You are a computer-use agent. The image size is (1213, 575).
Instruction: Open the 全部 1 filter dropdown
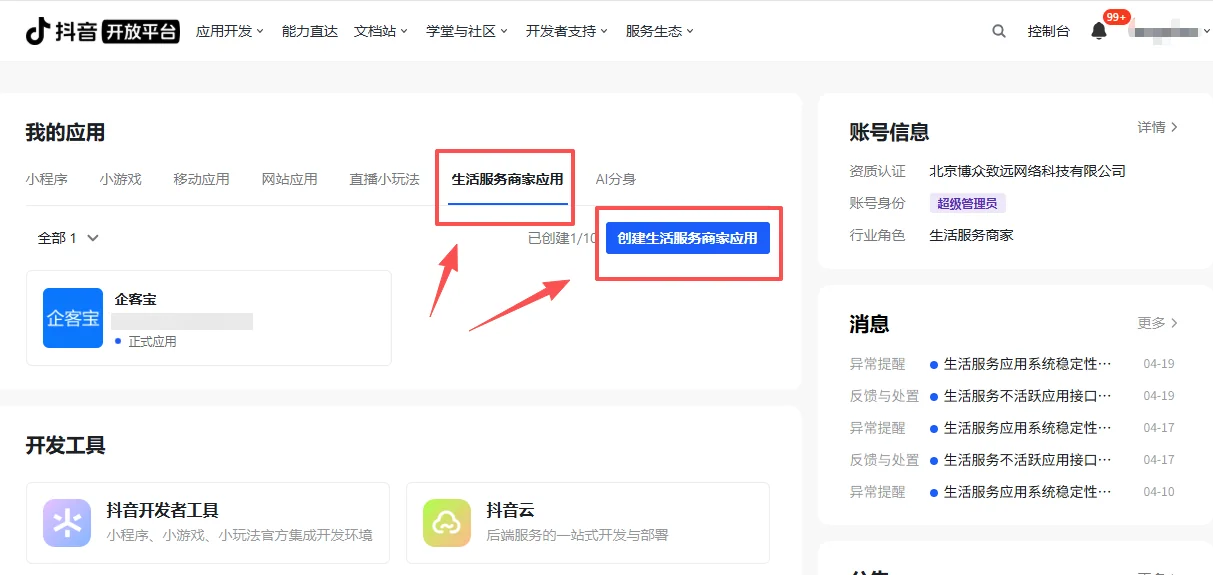[x=68, y=238]
